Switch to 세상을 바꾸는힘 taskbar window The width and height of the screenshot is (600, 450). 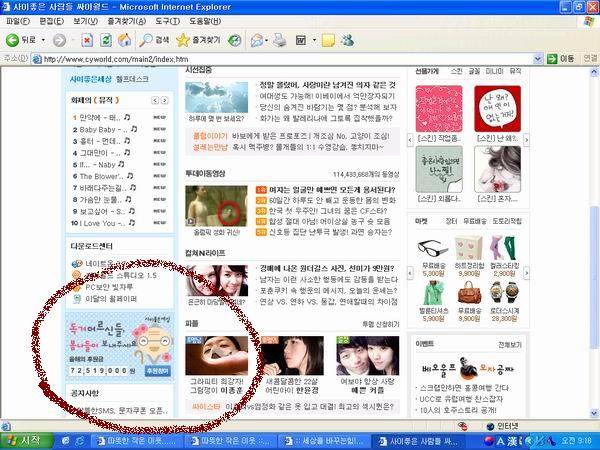(x=325, y=441)
